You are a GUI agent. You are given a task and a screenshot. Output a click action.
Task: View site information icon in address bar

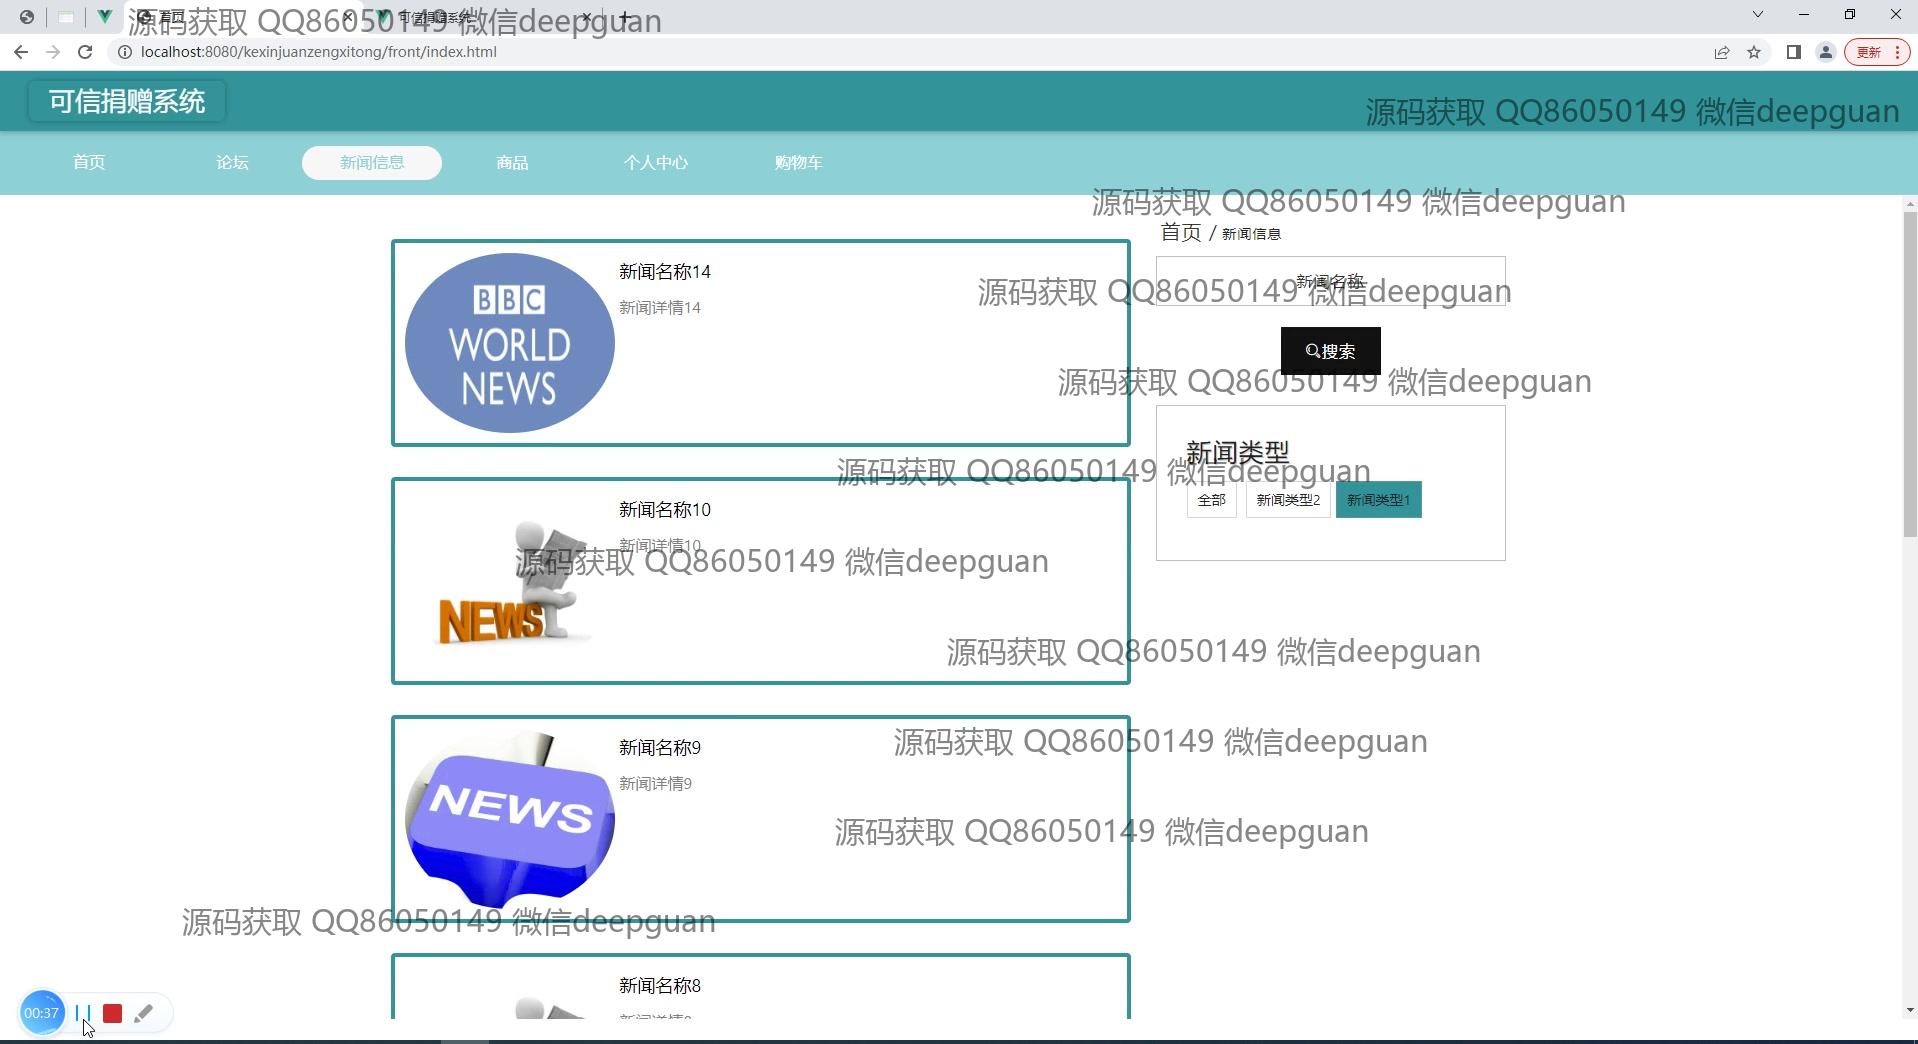[125, 52]
